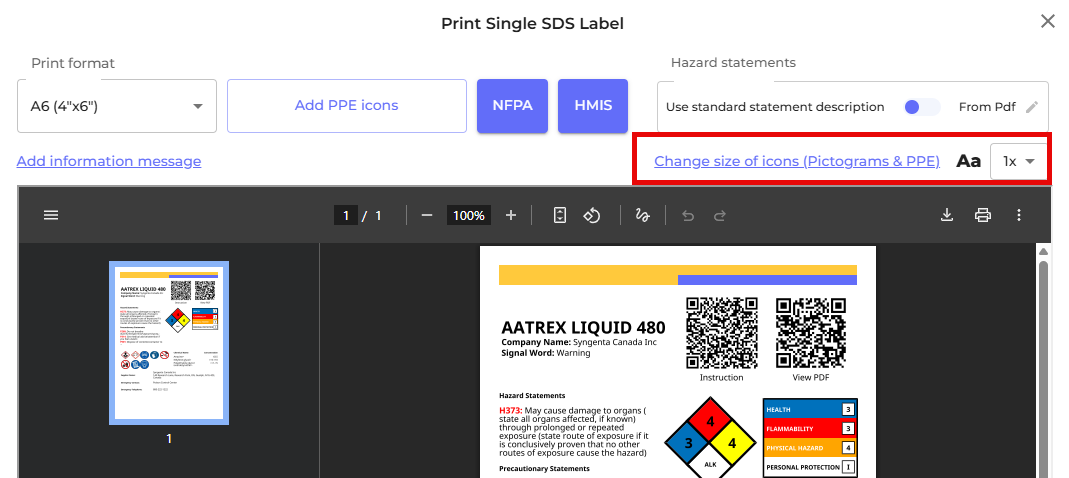Open the Add information message link
This screenshot has height=478, width=1069.
(x=109, y=162)
